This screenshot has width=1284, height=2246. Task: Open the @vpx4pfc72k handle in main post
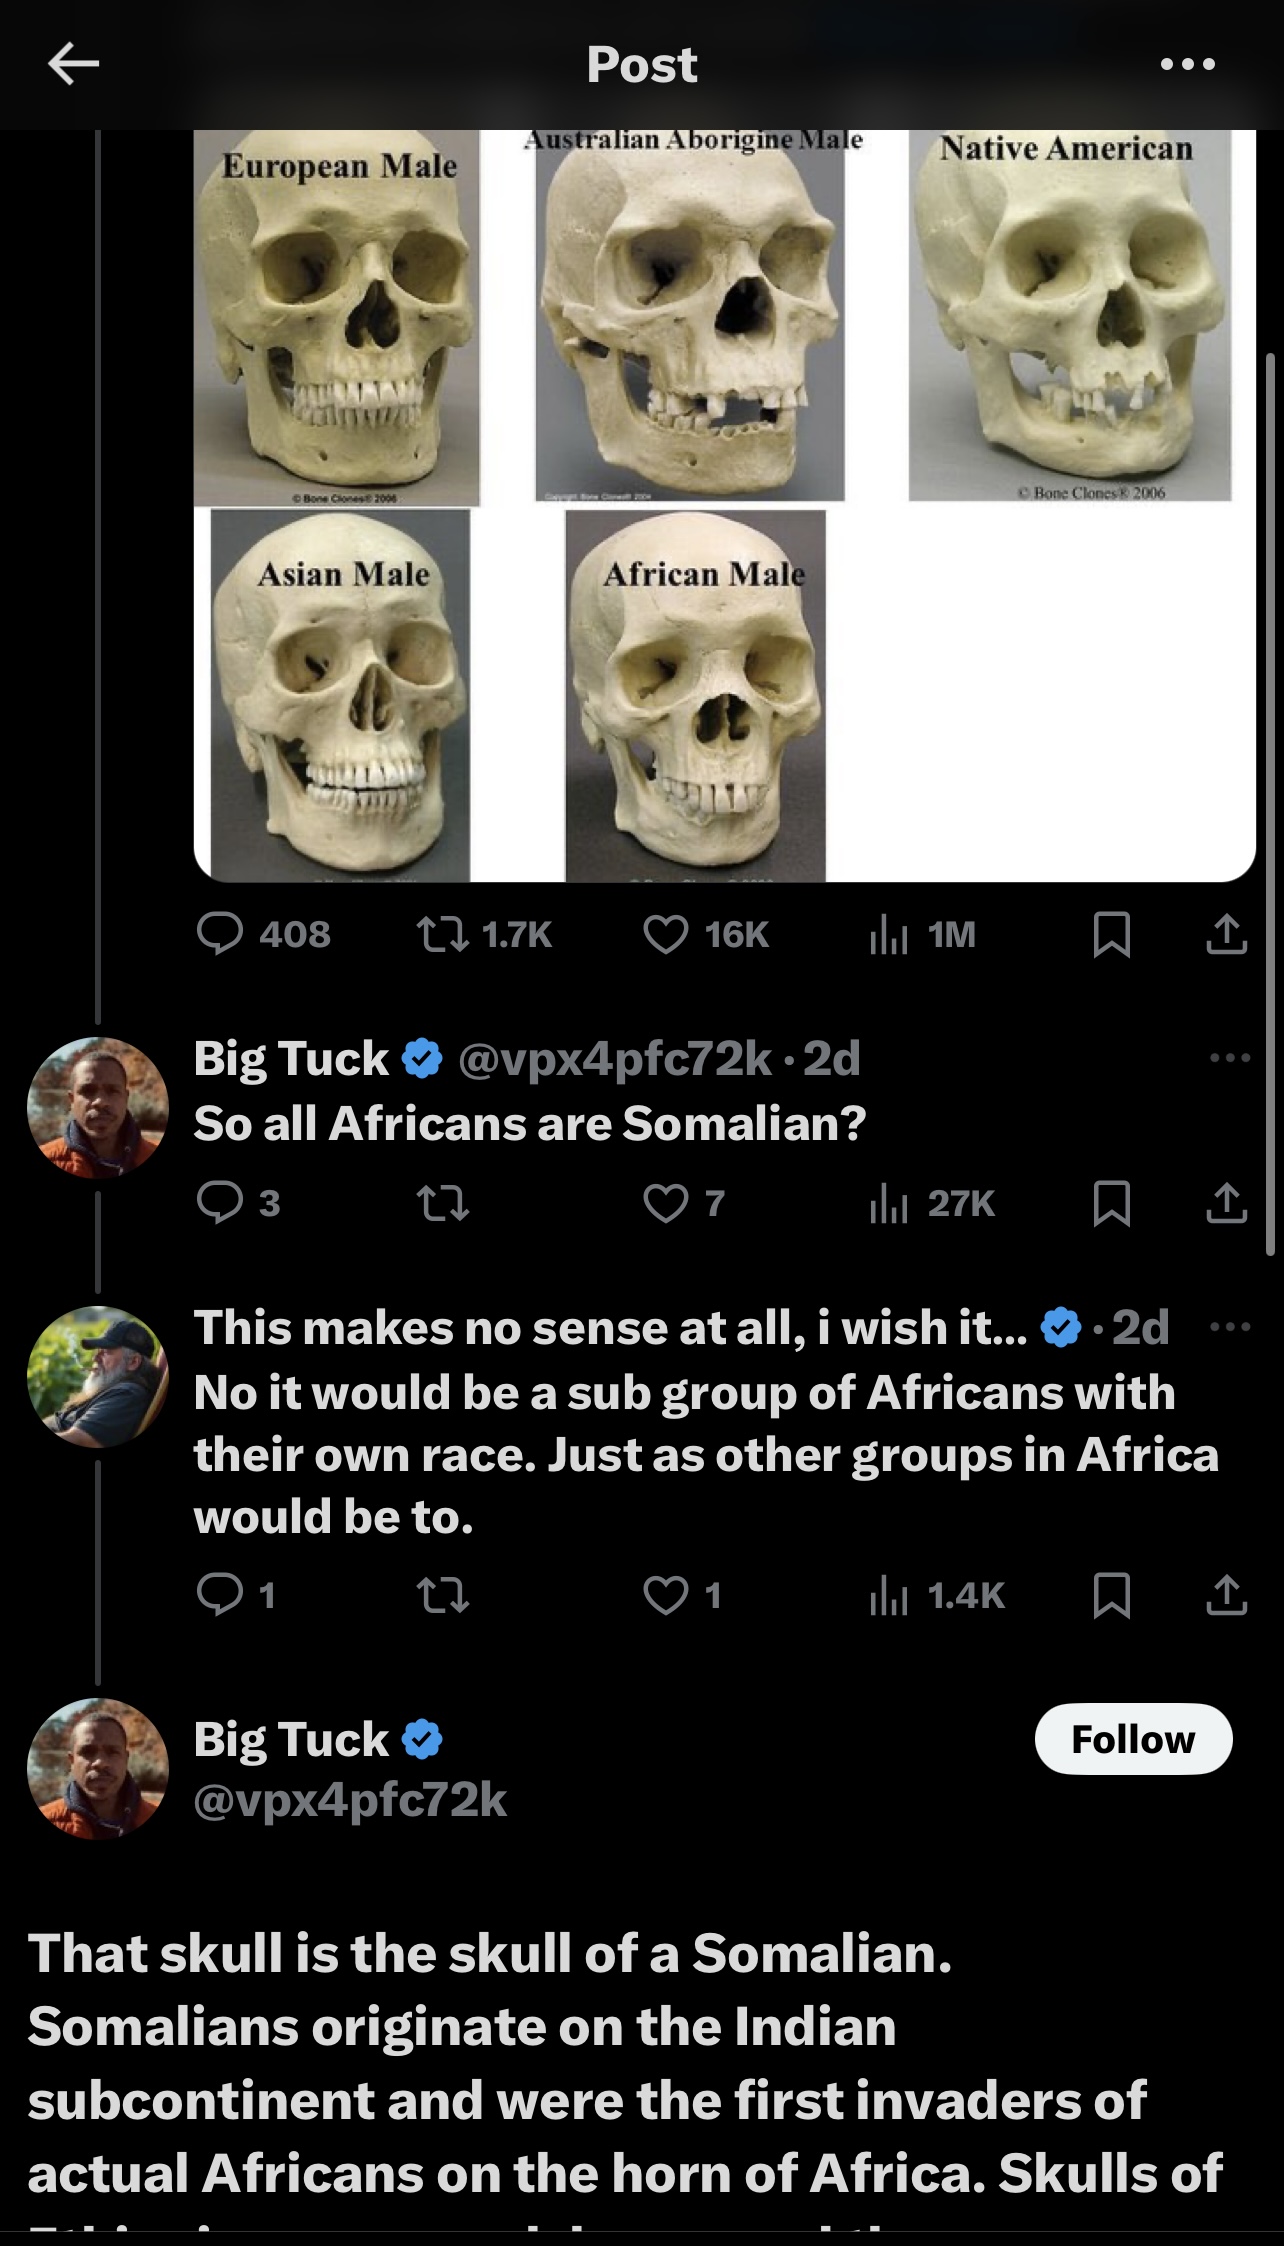tap(350, 1800)
